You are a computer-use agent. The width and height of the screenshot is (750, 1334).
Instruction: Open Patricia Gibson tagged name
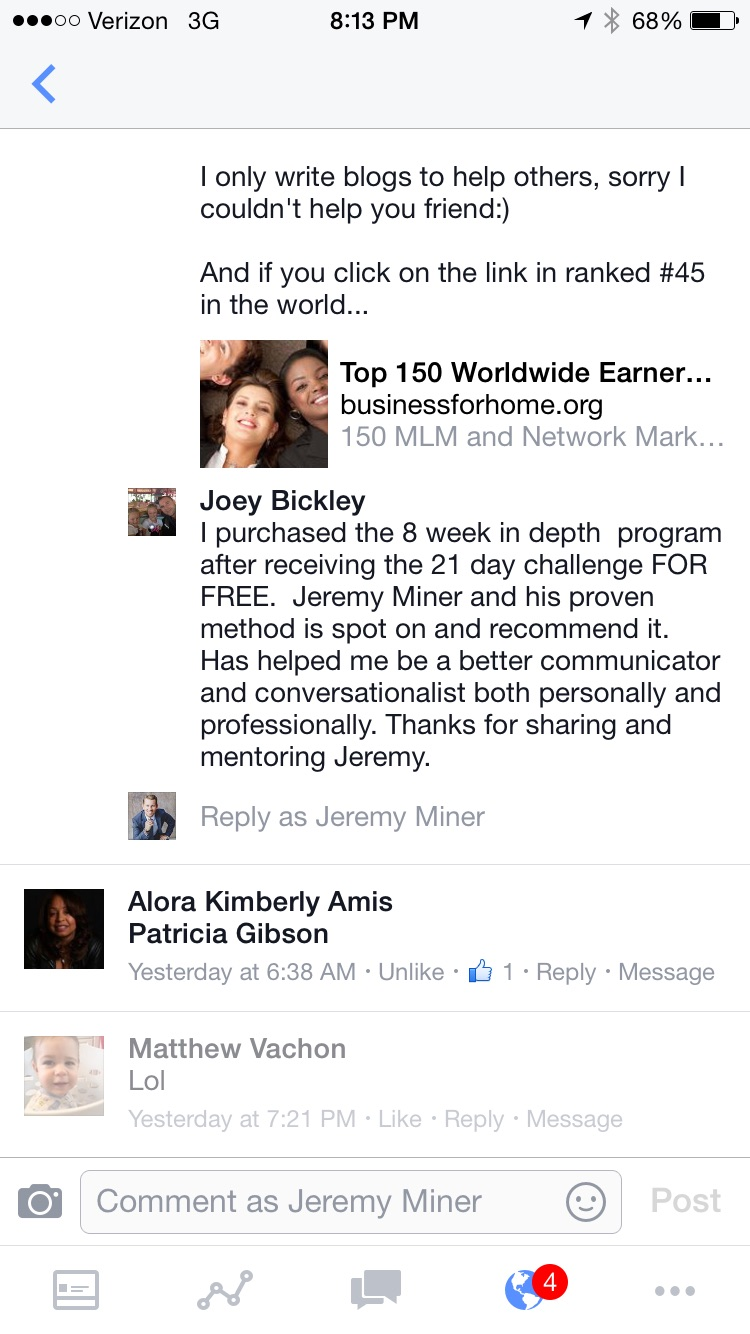coord(228,934)
